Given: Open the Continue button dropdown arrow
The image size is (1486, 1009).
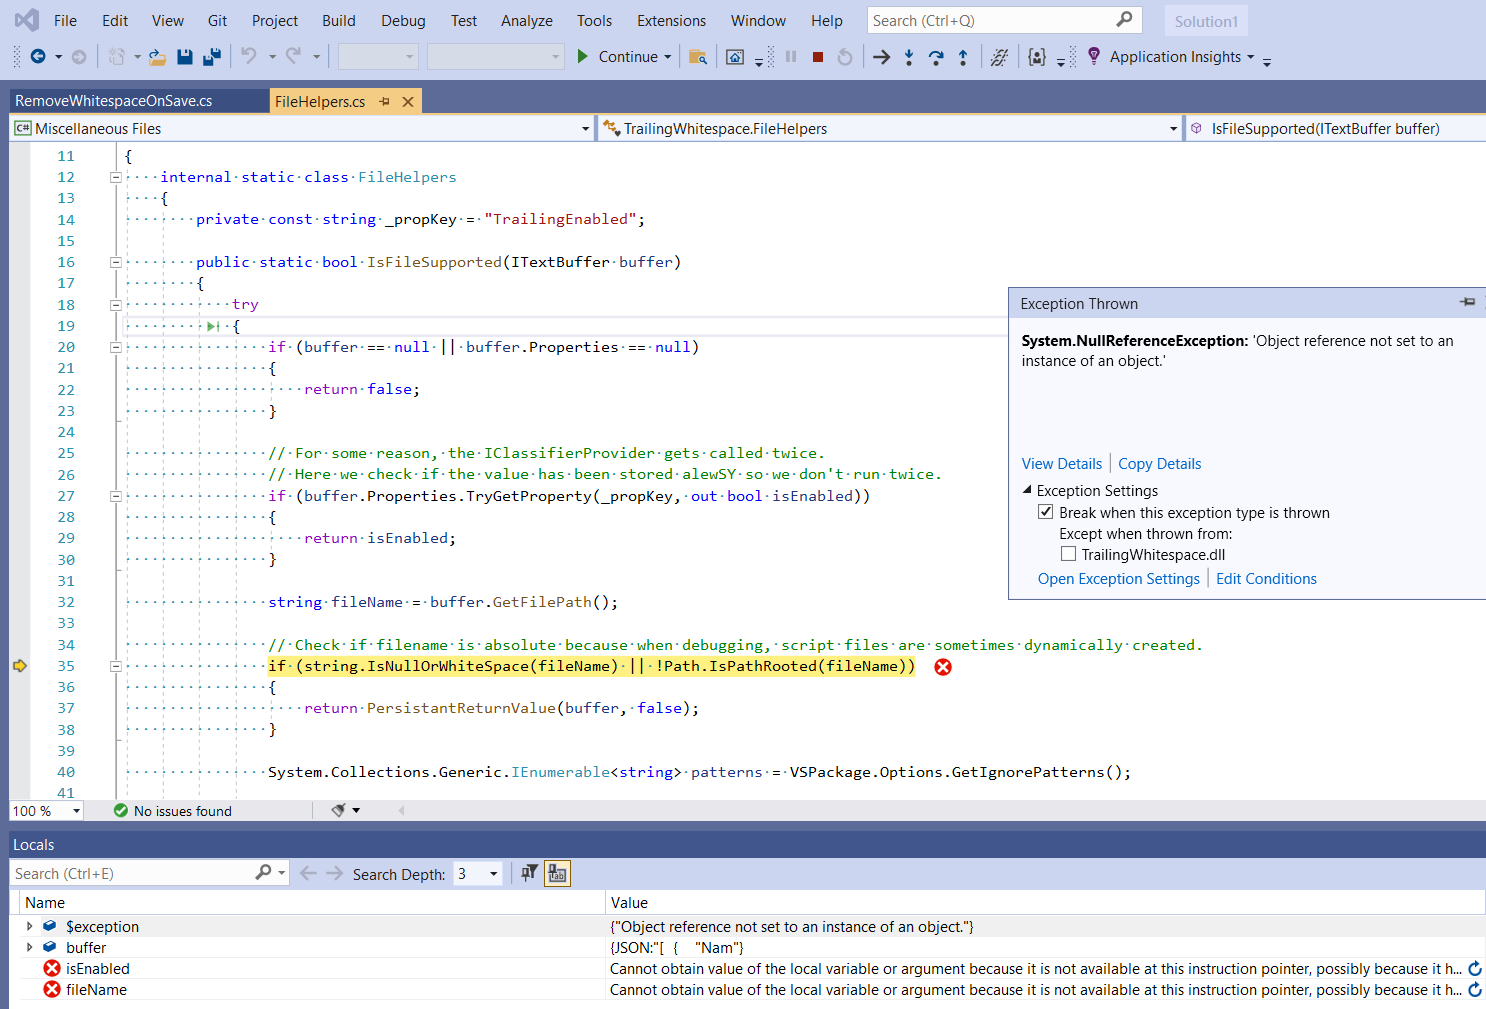Looking at the screenshot, I should pos(668,57).
